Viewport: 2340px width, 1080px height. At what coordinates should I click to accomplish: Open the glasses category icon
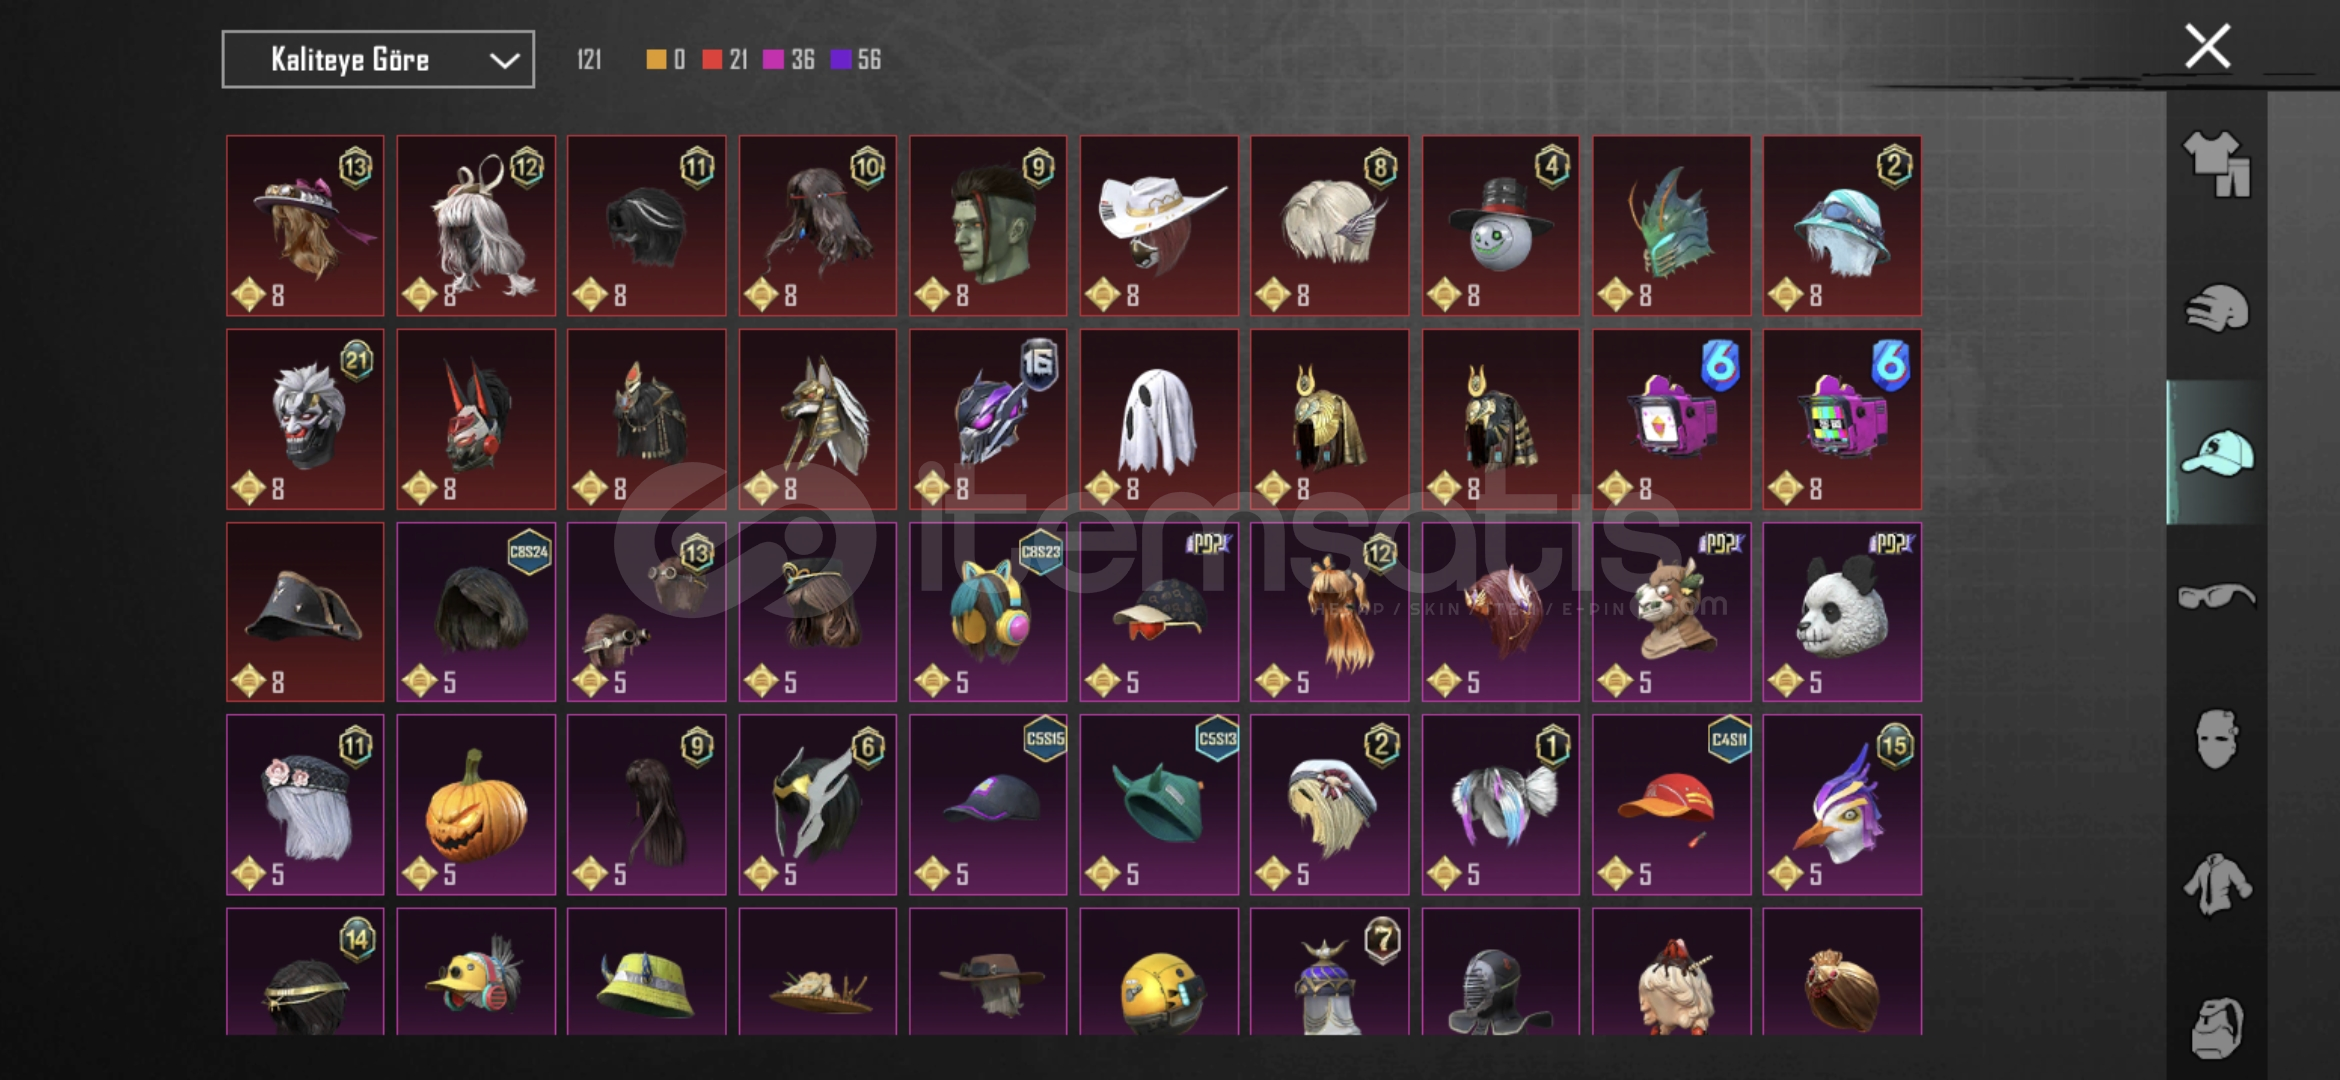tap(2216, 596)
